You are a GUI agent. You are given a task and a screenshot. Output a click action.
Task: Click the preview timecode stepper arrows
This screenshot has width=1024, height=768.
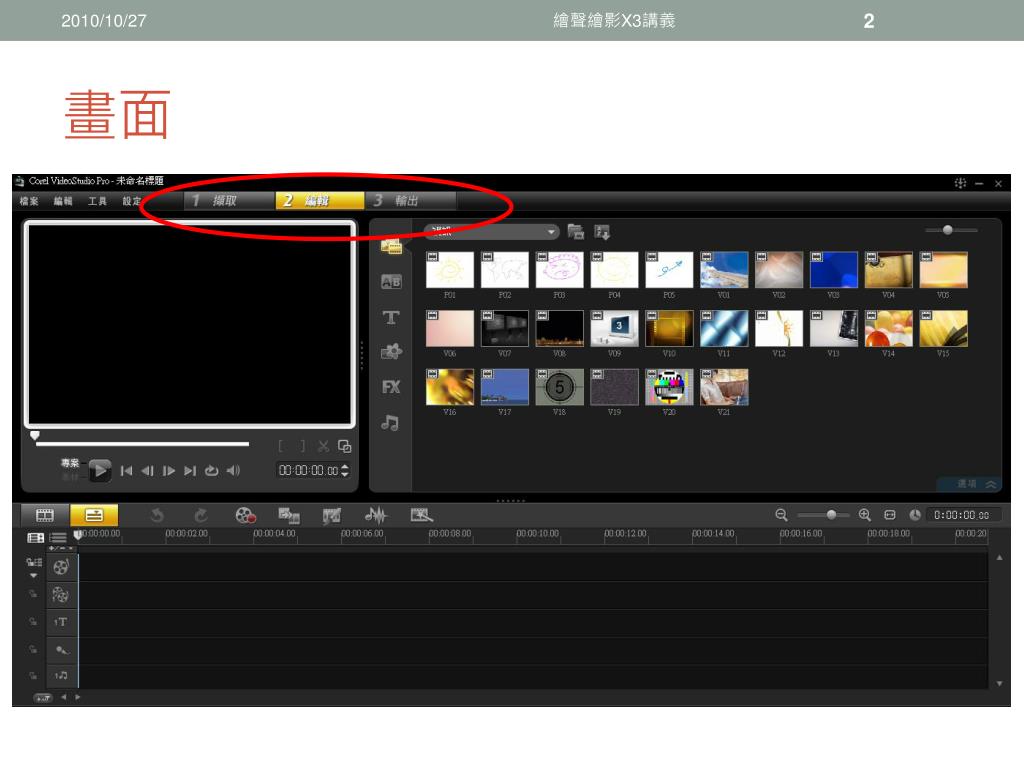click(345, 470)
